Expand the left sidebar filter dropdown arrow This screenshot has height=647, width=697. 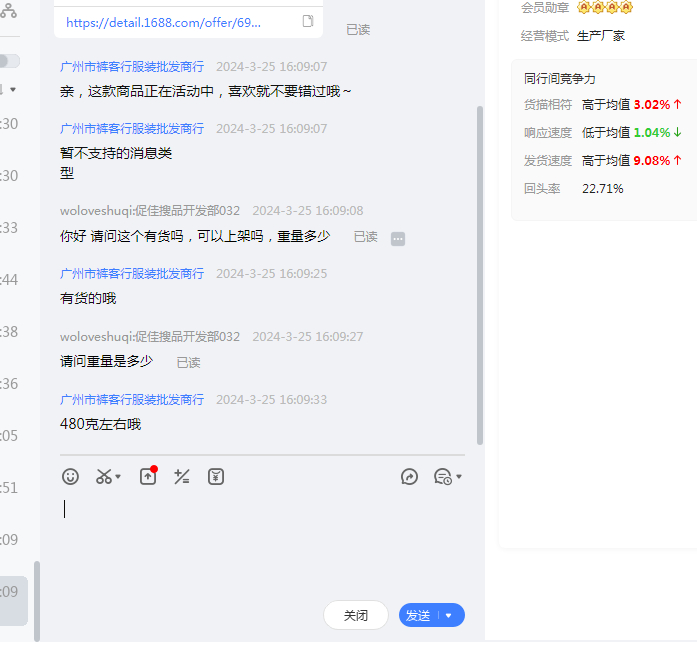[13, 90]
